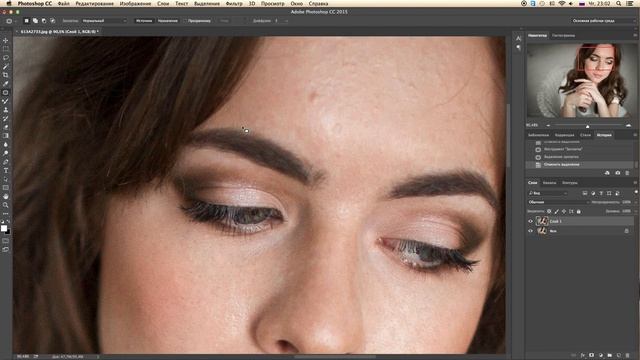Select the Move tool
This screenshot has height=360, width=640.
coord(6,40)
